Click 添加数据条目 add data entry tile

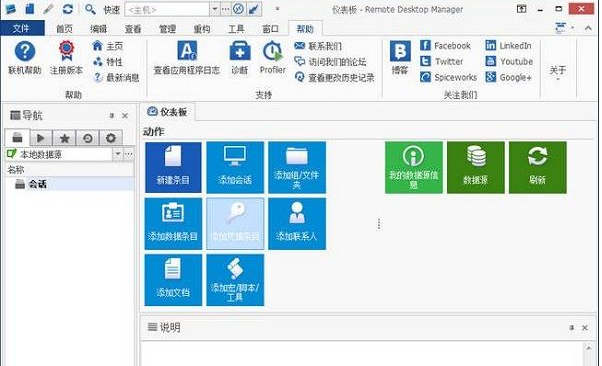173,224
